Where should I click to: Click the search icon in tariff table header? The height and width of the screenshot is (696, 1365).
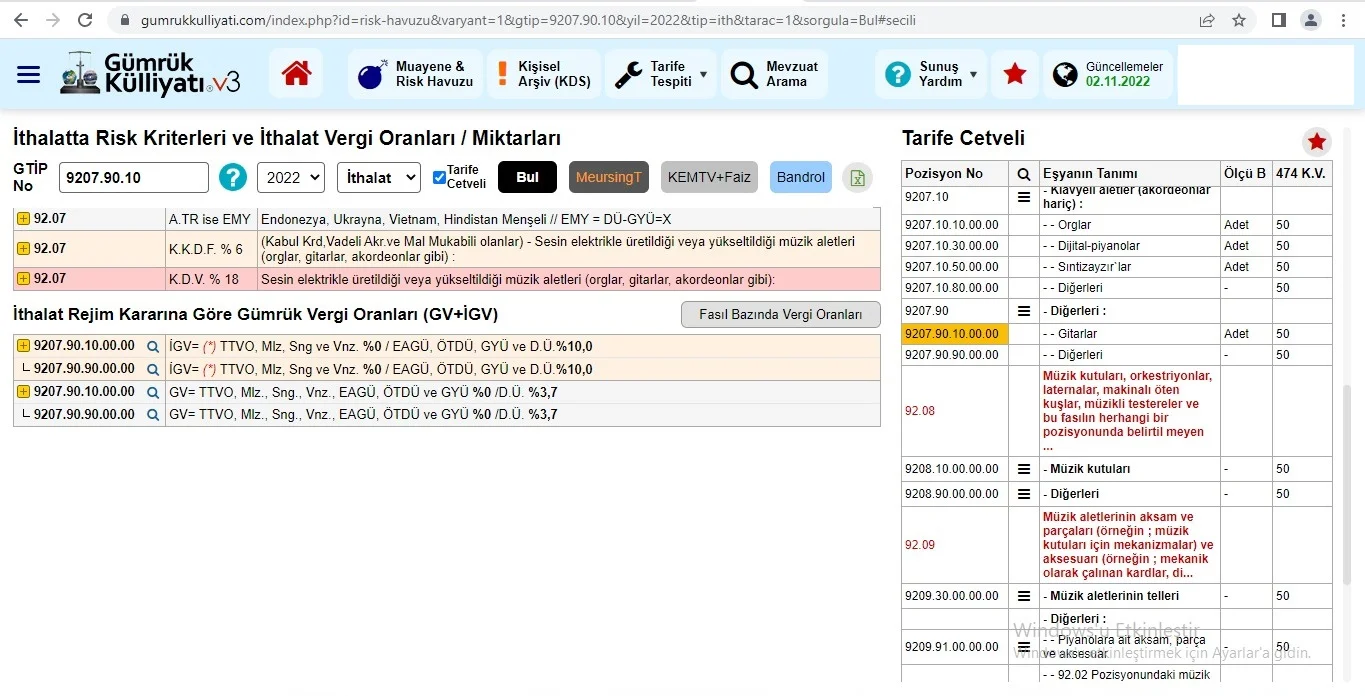tap(1023, 173)
